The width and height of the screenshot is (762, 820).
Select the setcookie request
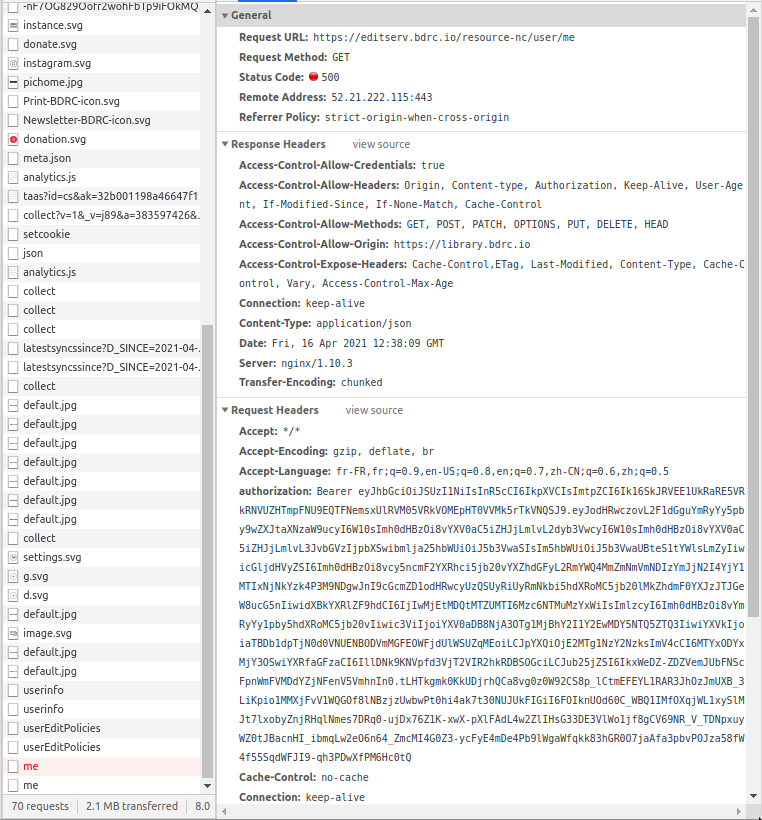(x=102, y=234)
